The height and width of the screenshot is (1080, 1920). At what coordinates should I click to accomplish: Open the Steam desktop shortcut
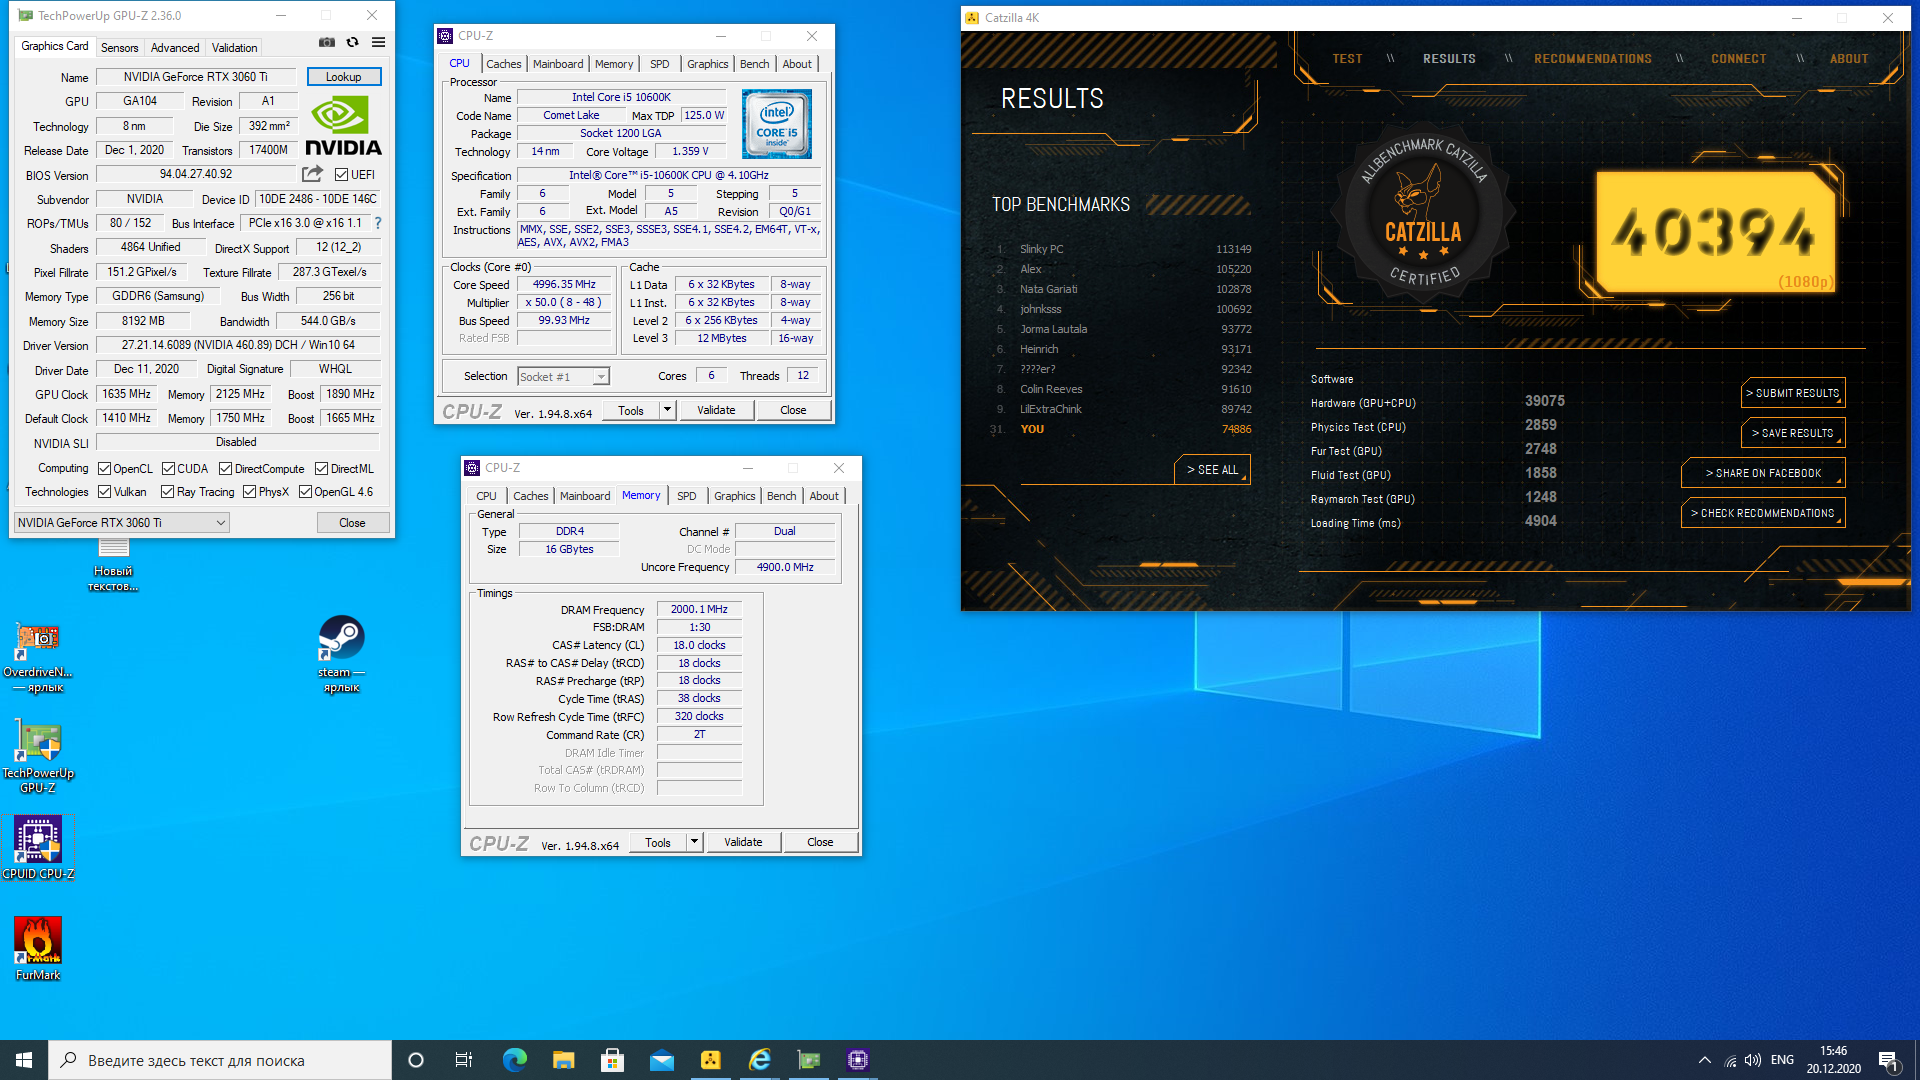(x=341, y=653)
